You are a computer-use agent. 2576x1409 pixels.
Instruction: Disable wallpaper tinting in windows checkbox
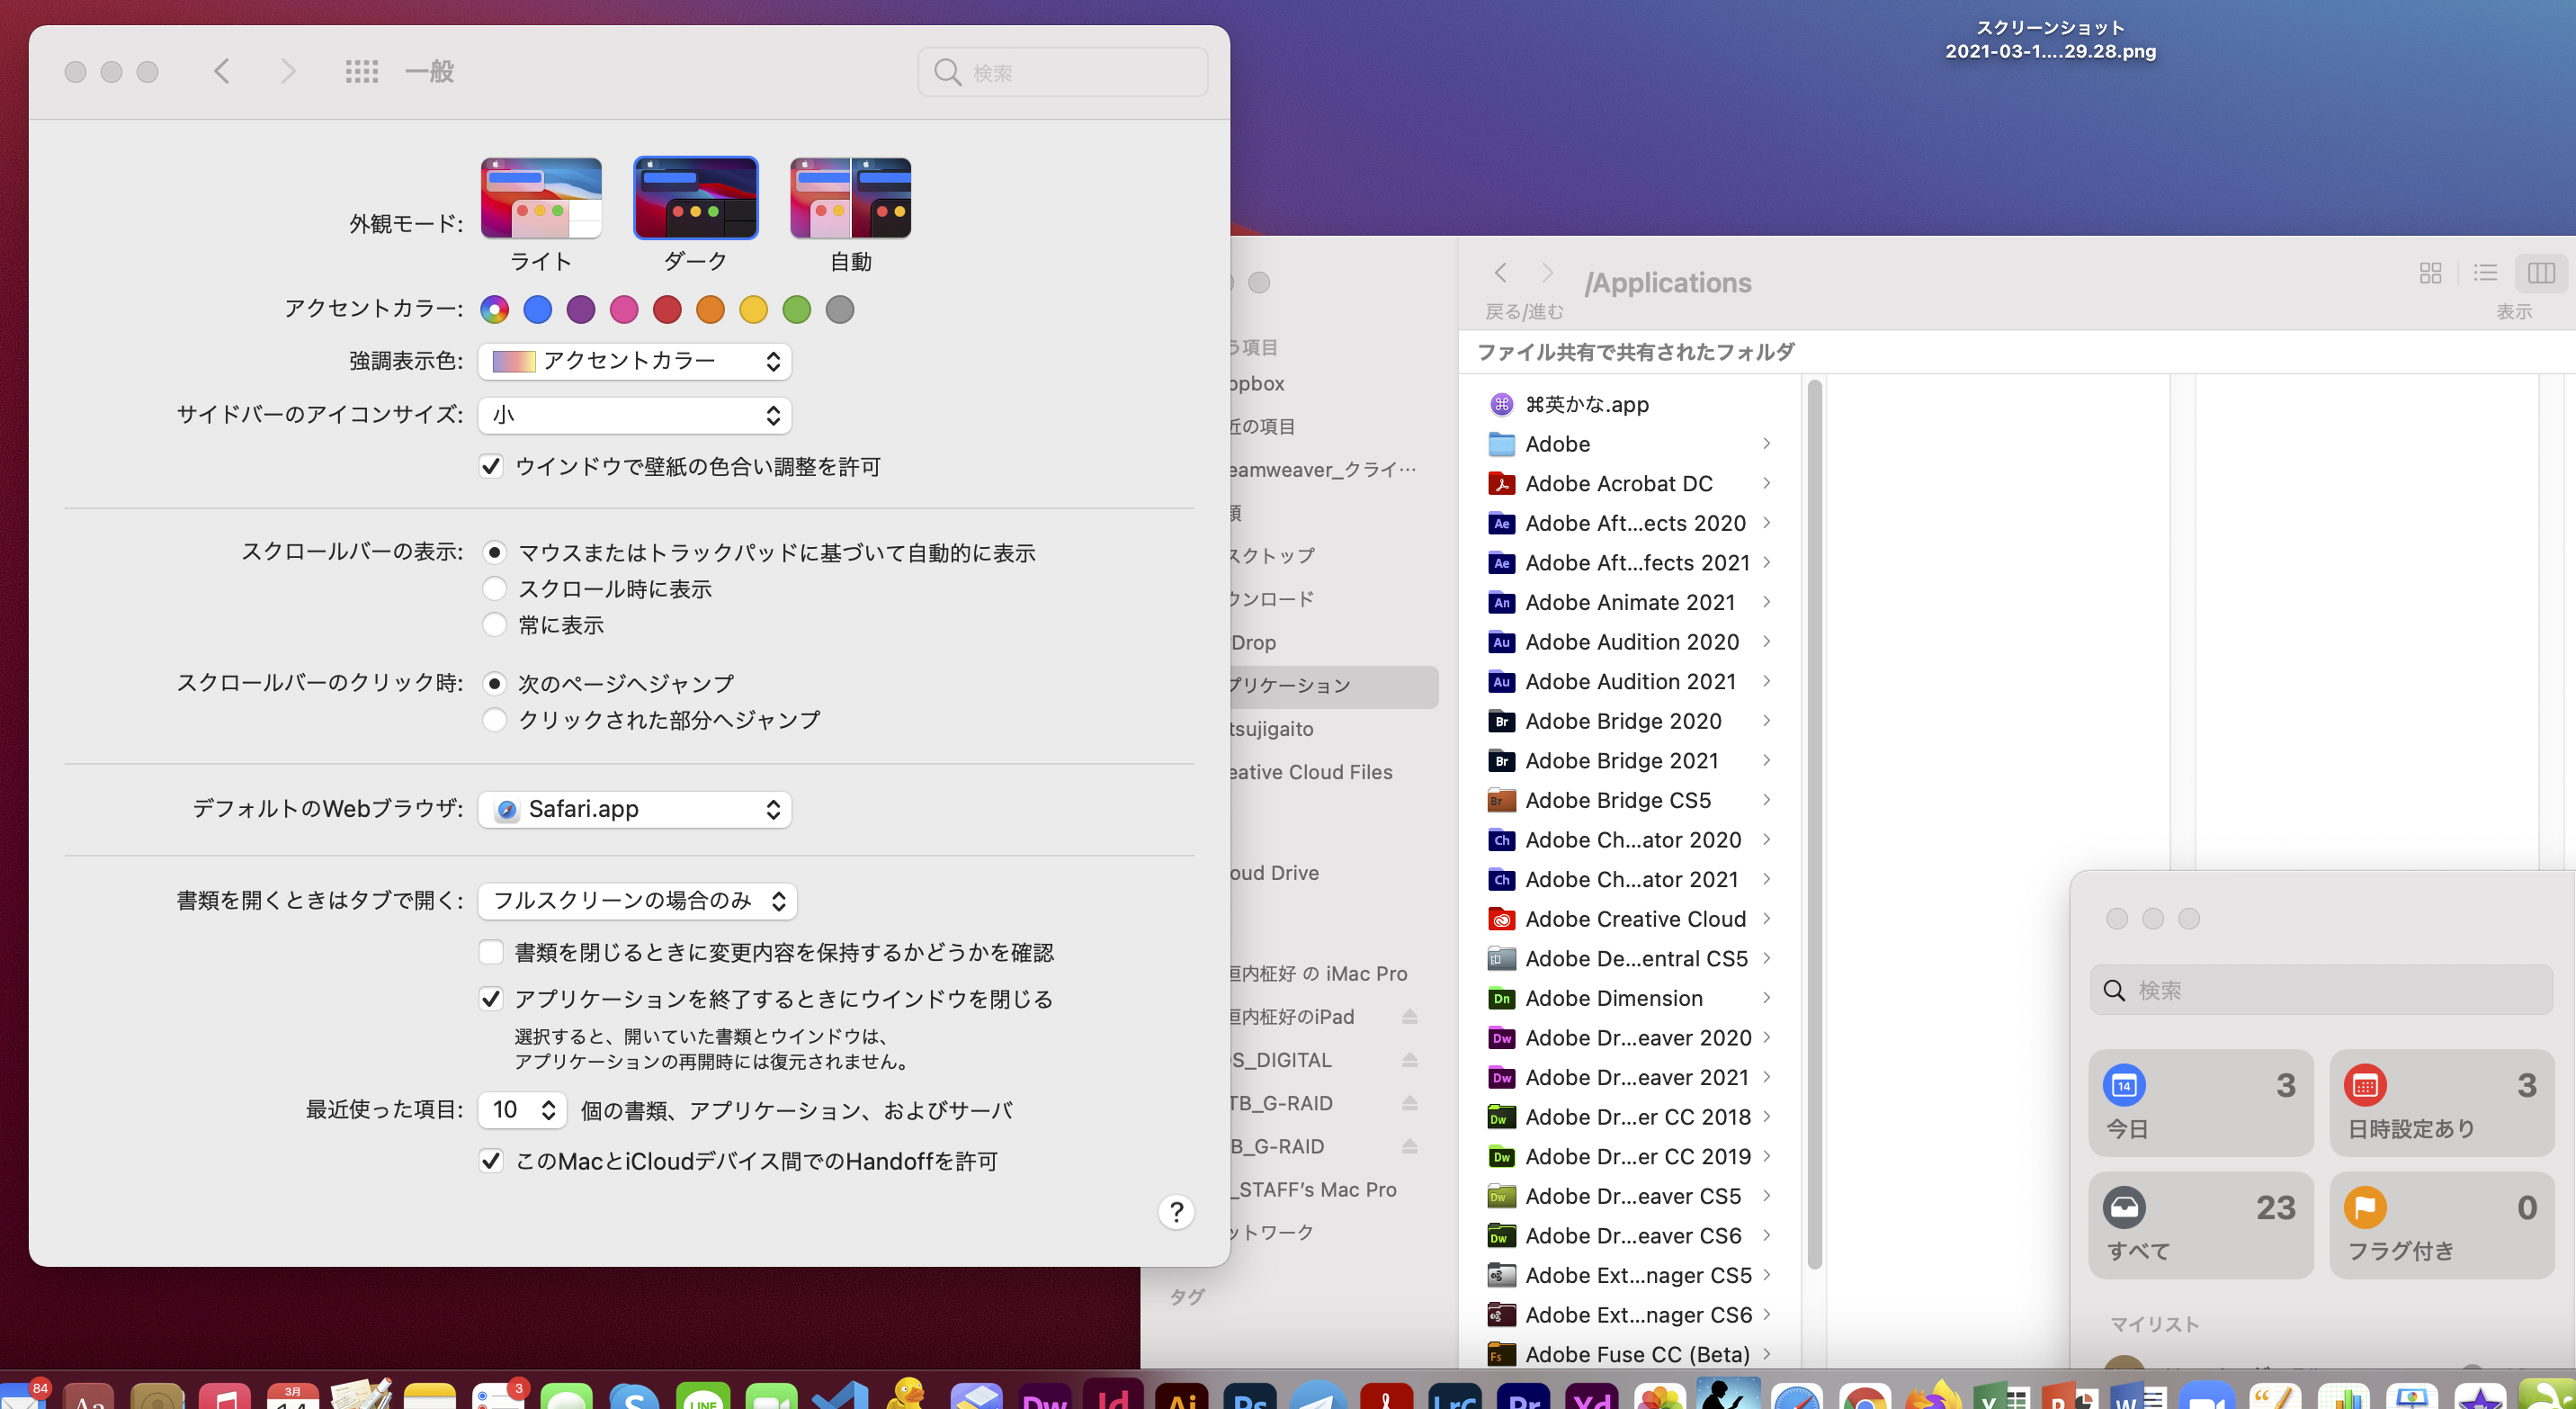[491, 466]
